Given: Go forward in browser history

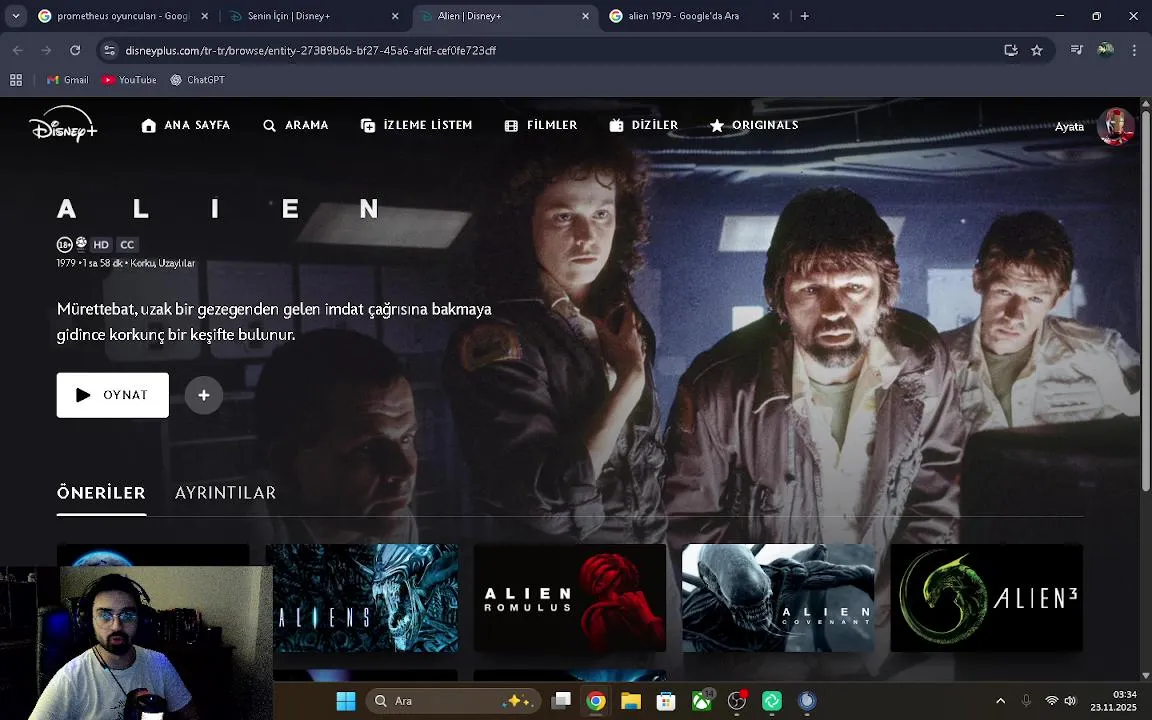Looking at the screenshot, I should 46,51.
